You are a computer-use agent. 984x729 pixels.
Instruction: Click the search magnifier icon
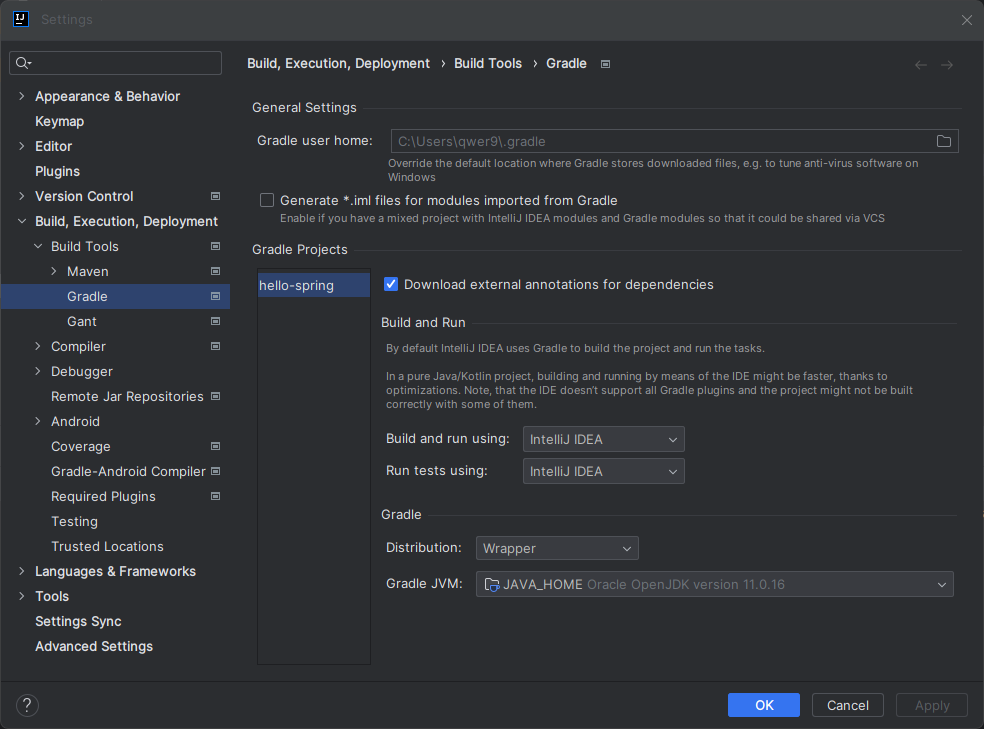click(23, 63)
